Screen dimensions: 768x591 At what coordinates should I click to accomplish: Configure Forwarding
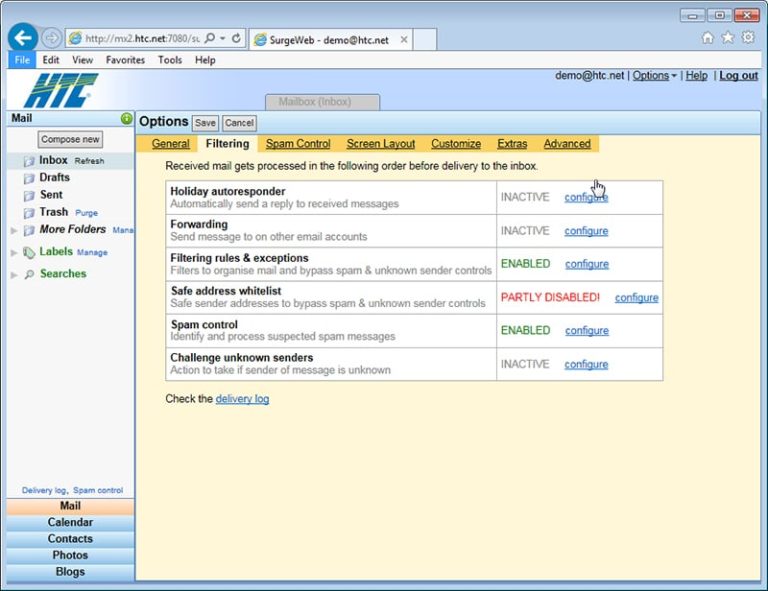pos(586,231)
